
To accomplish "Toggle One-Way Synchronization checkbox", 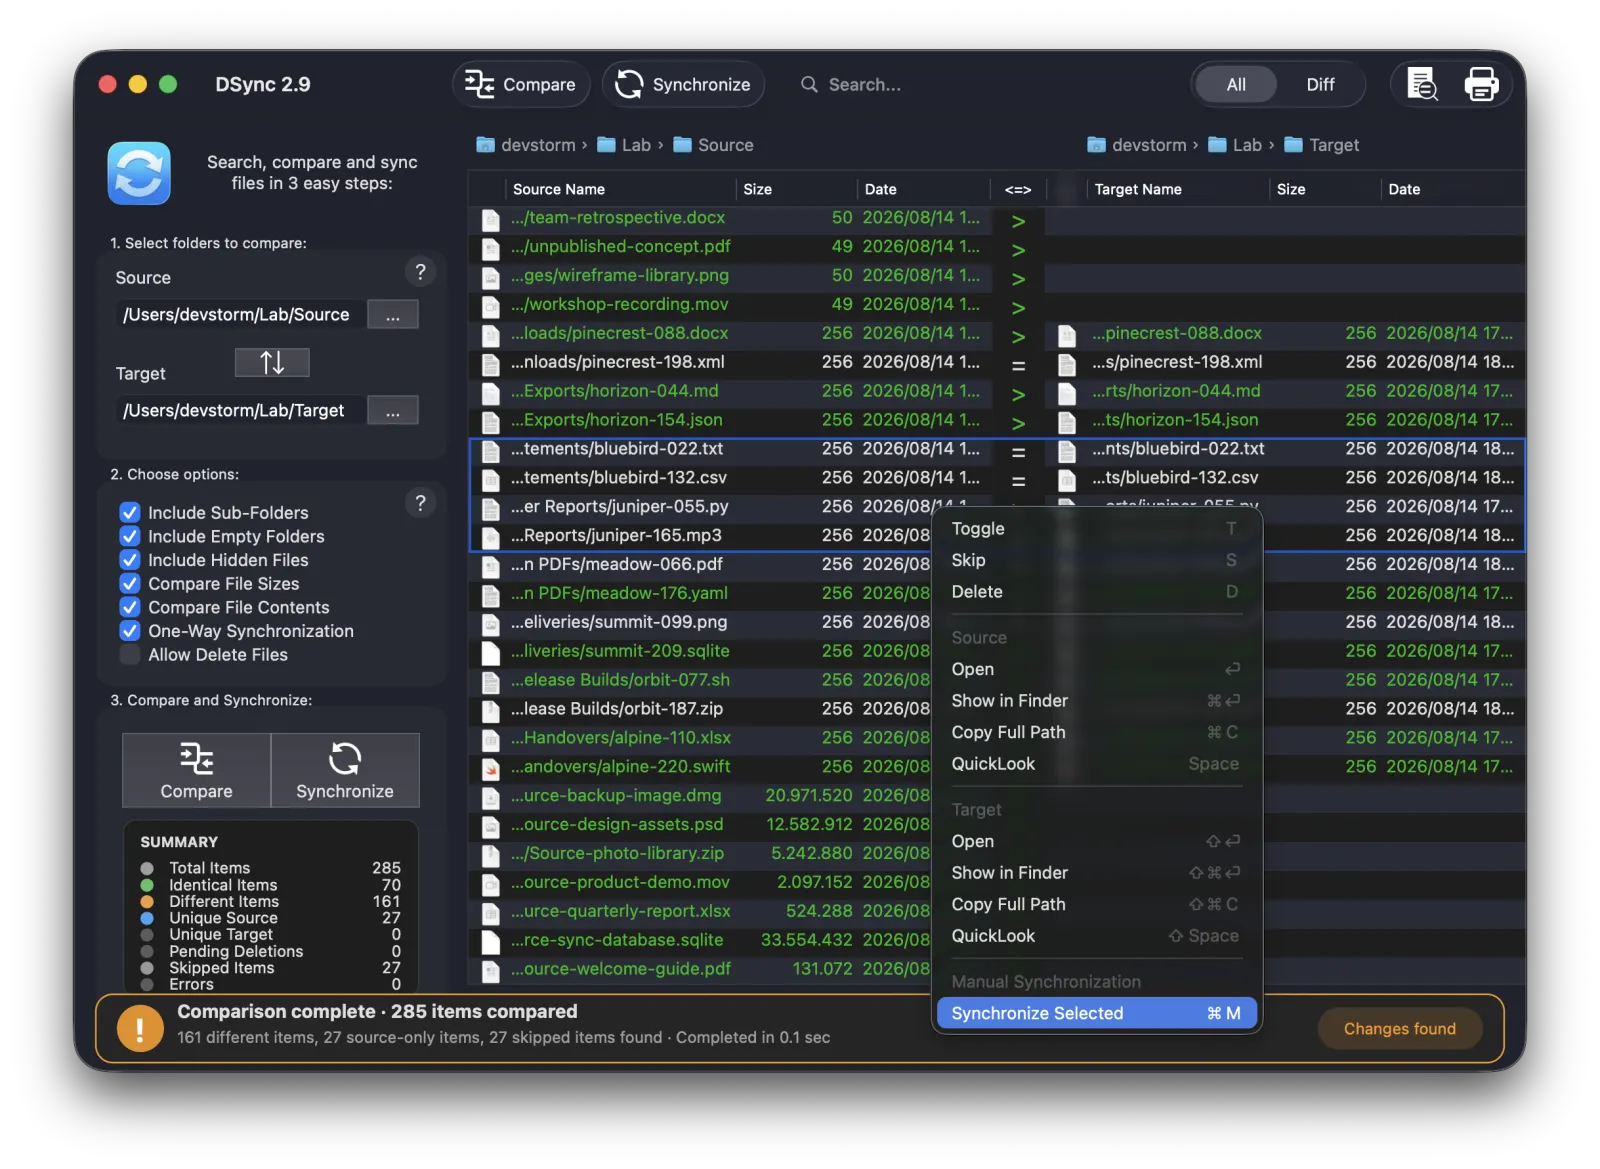I will [x=130, y=631].
